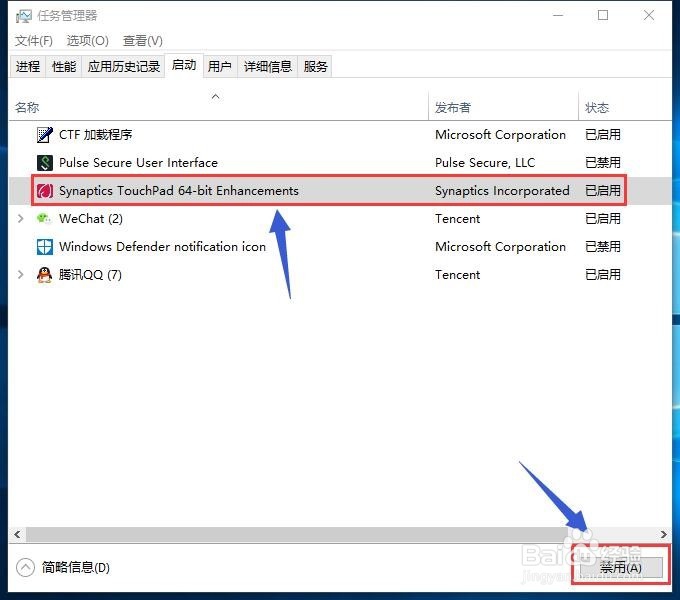680x600 pixels.
Task: Select the 腾讯QQ (7) entry text
Action: click(x=90, y=275)
